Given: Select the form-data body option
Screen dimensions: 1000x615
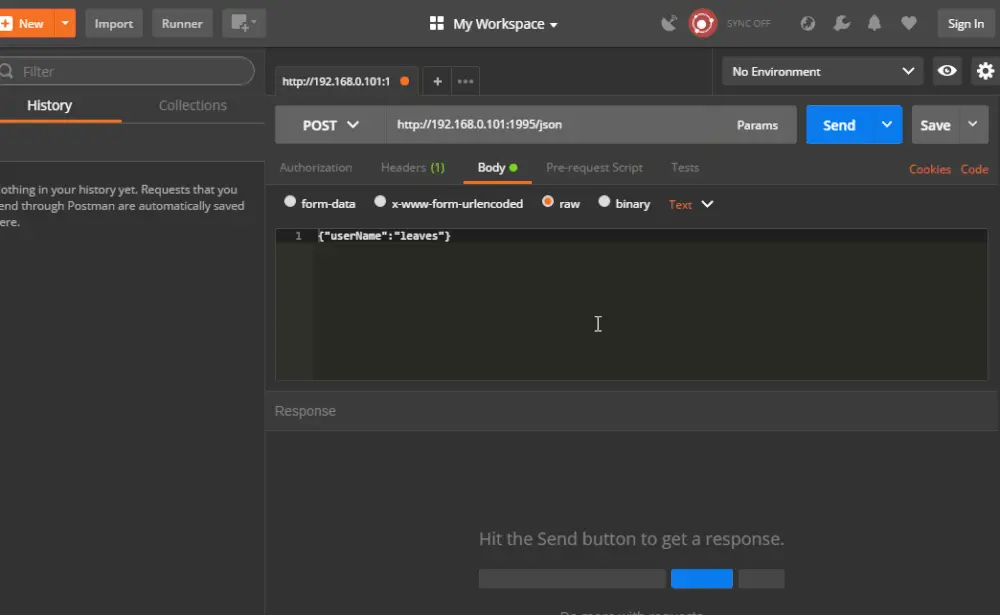Looking at the screenshot, I should [x=290, y=202].
